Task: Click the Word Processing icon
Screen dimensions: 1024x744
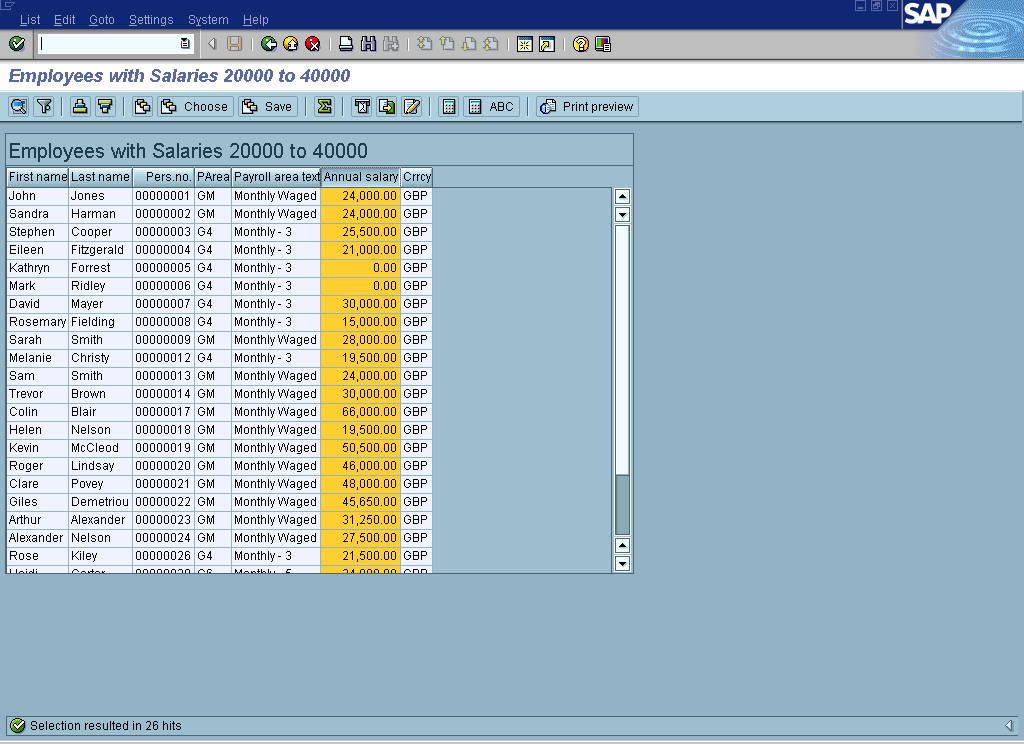Action: coord(362,106)
